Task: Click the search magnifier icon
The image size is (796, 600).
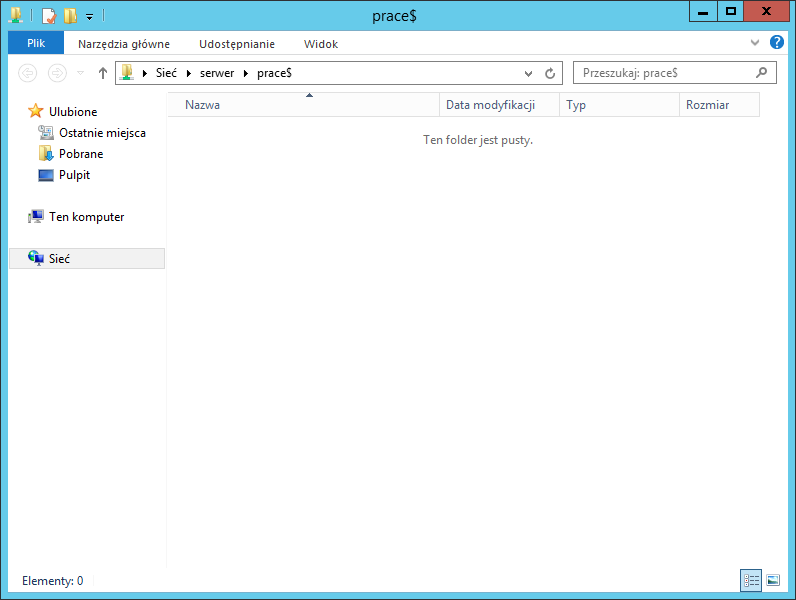Action: [761, 73]
